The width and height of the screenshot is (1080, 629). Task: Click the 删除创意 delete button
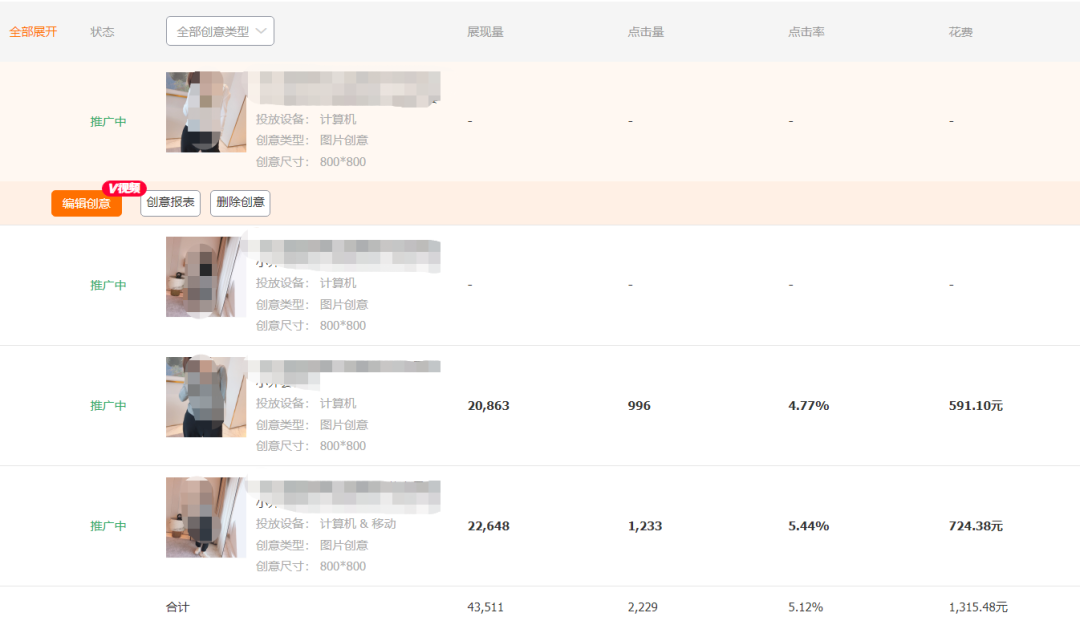(240, 203)
